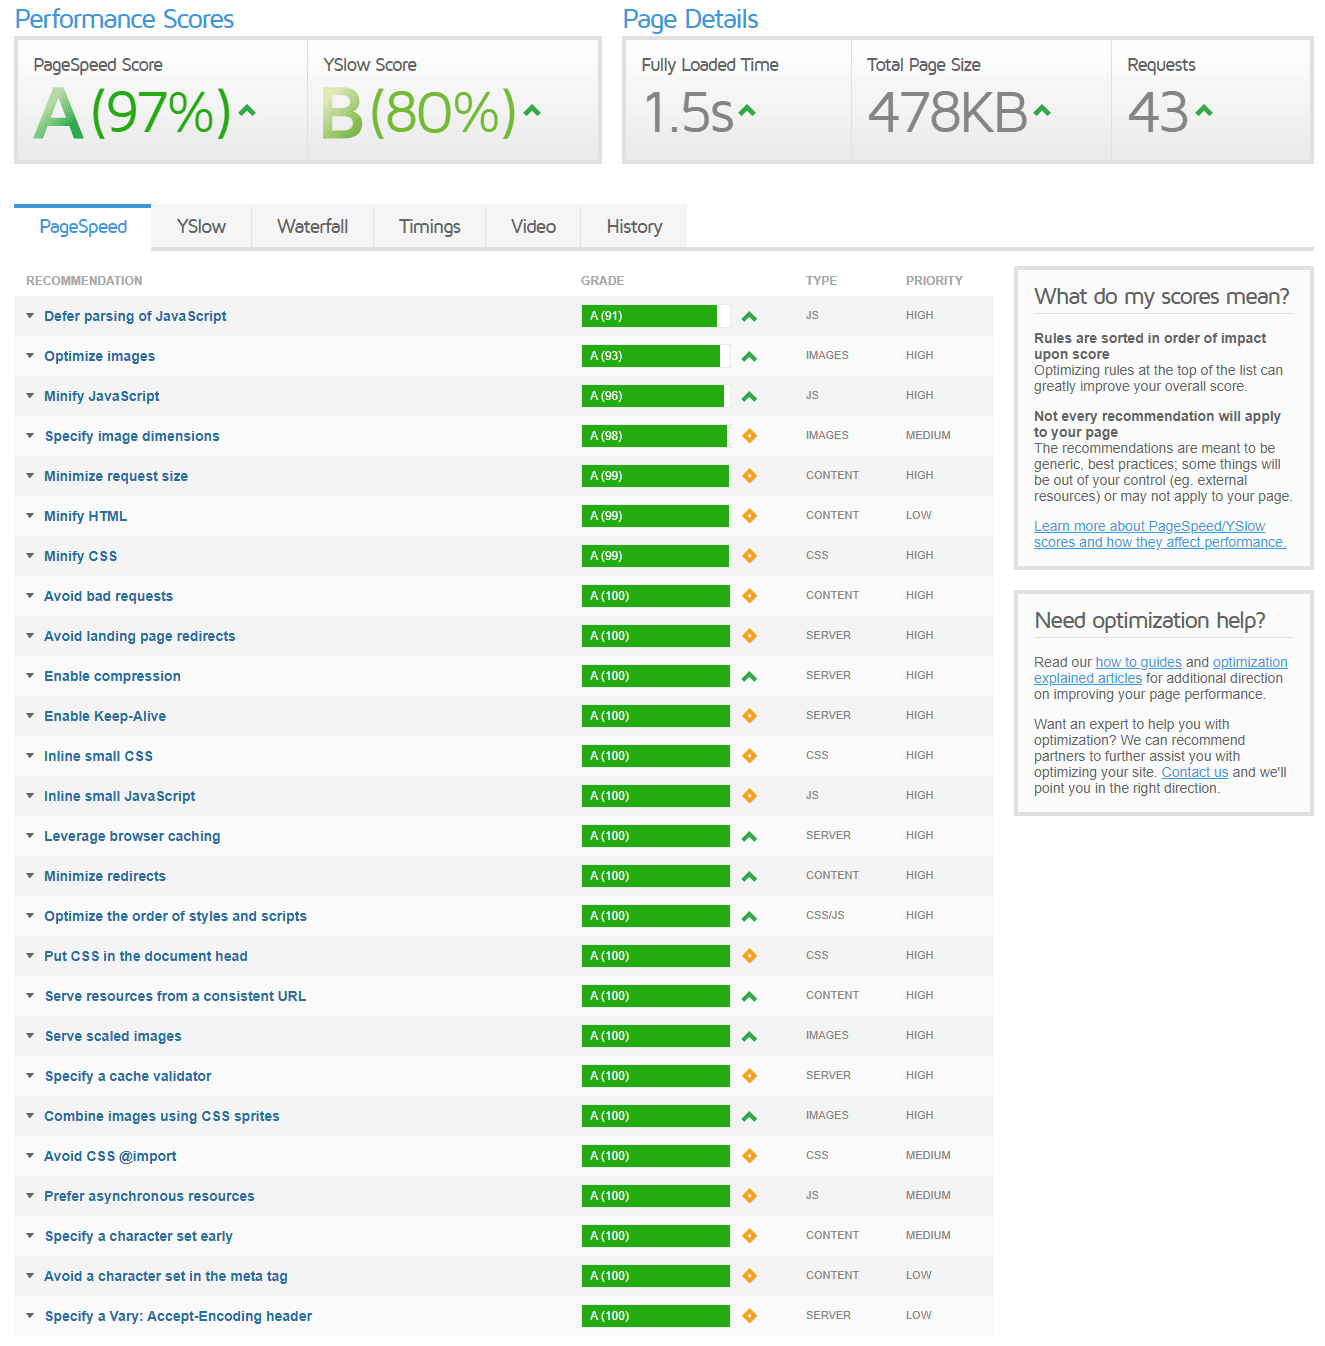Expand the Specify image dimensions row triangle
1325x1346 pixels.
click(x=30, y=436)
